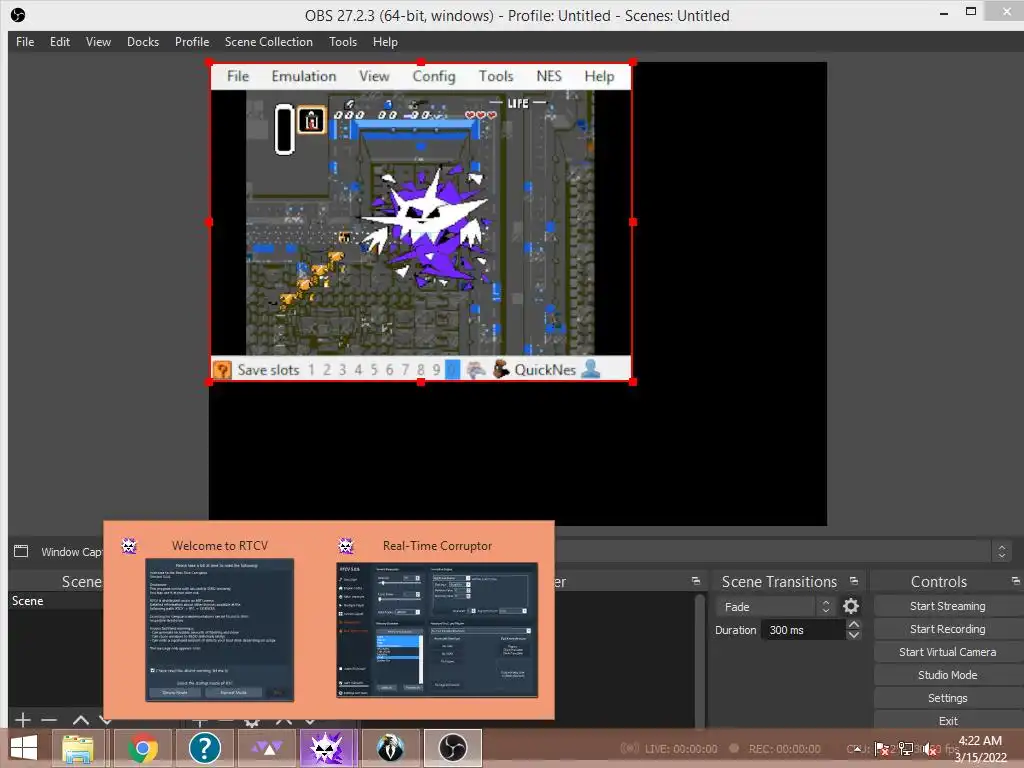Switch to the suited figure taskbar app
Viewport: 1024px width, 768px height.
(391, 748)
